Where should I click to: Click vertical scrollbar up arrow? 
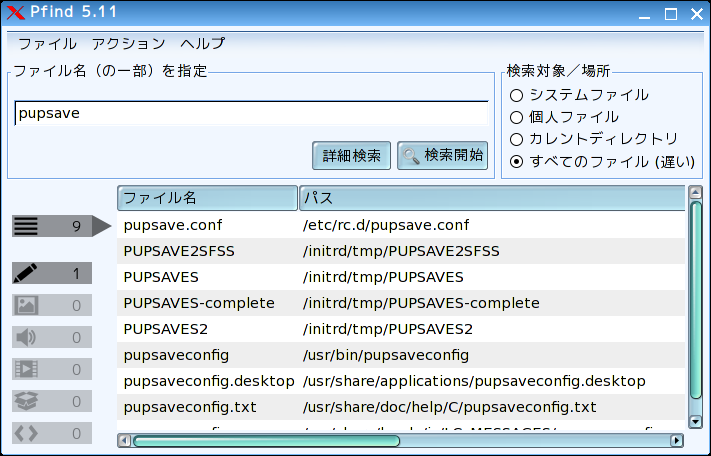[695, 193]
